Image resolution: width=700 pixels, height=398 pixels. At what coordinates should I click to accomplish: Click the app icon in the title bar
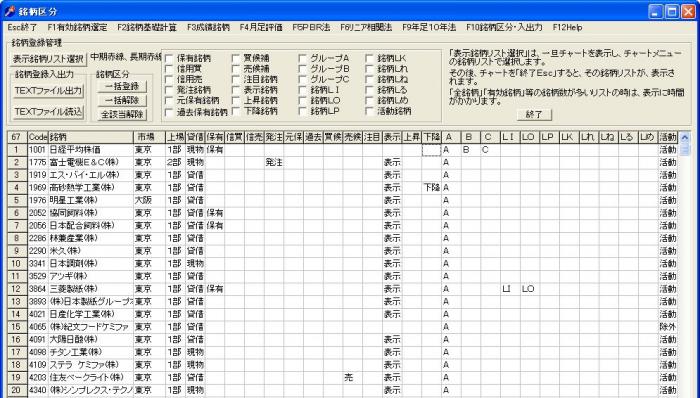tap(9, 11)
